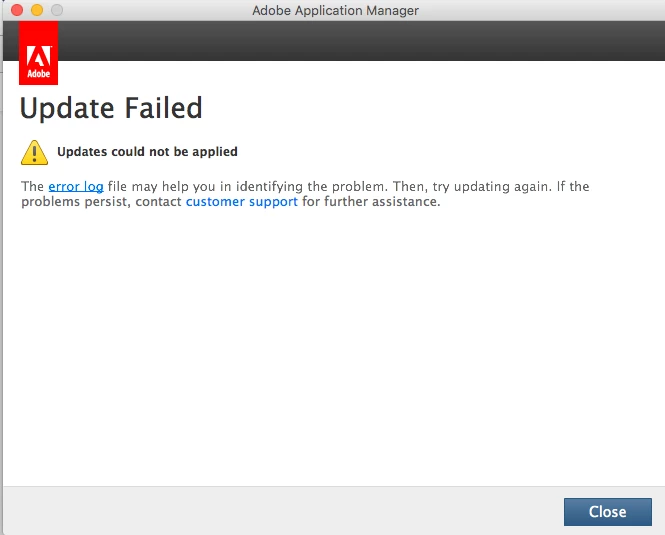
Task: Click the red window close button
Action: pyautogui.click(x=17, y=10)
